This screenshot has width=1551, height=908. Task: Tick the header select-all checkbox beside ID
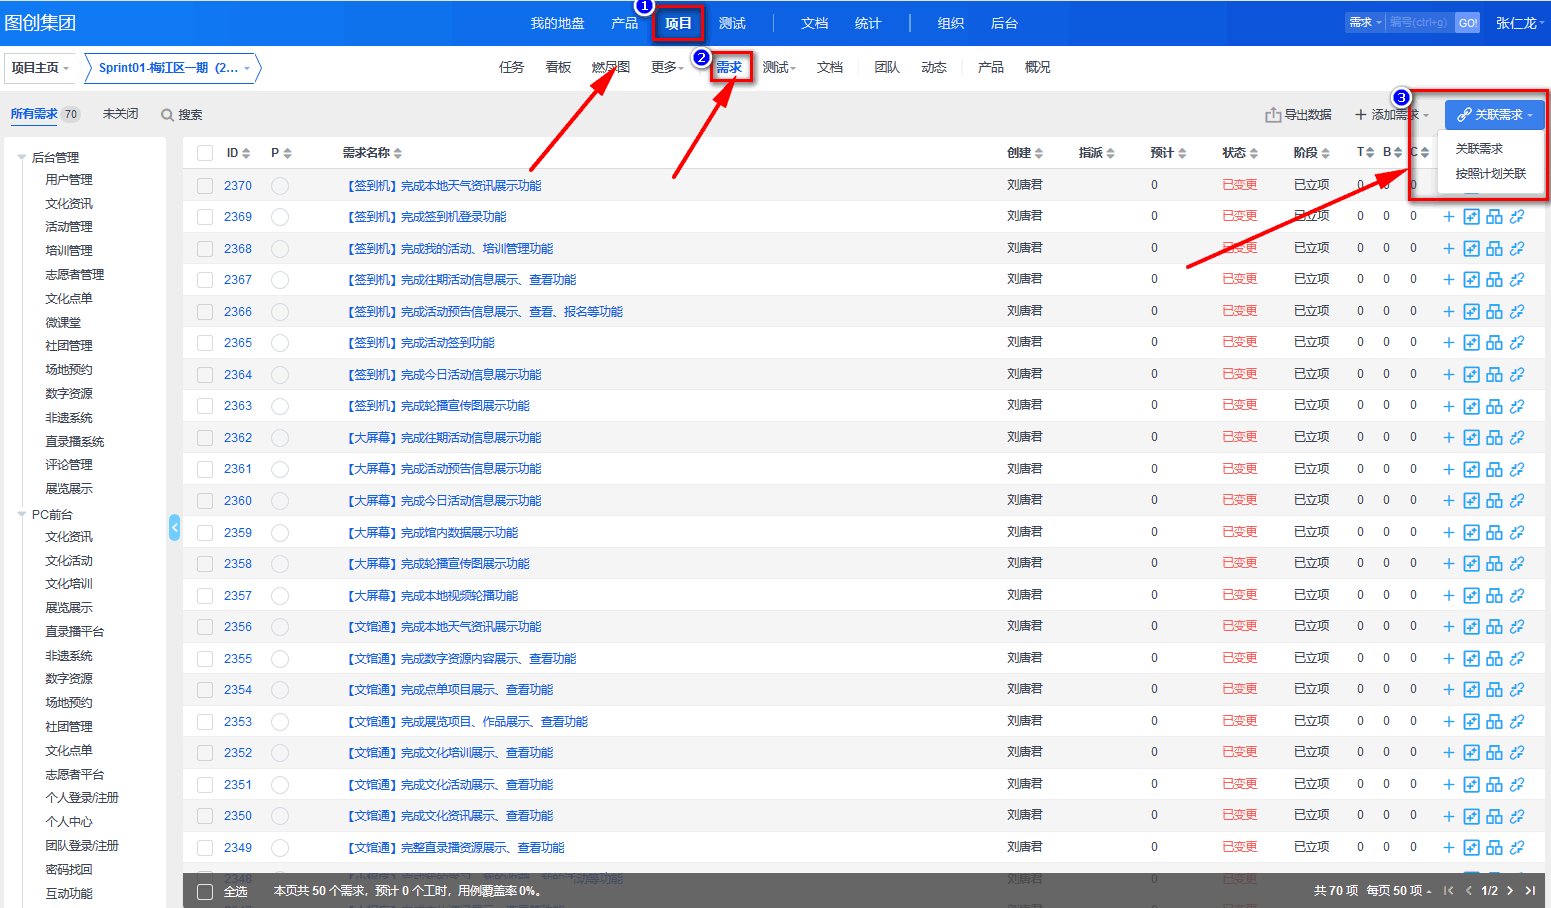[205, 153]
